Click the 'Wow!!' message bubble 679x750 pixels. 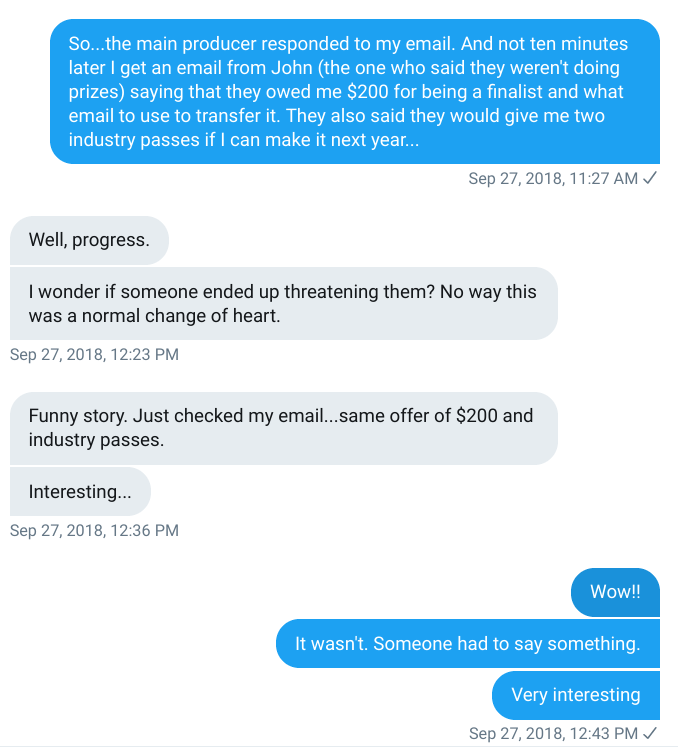pyautogui.click(x=615, y=592)
